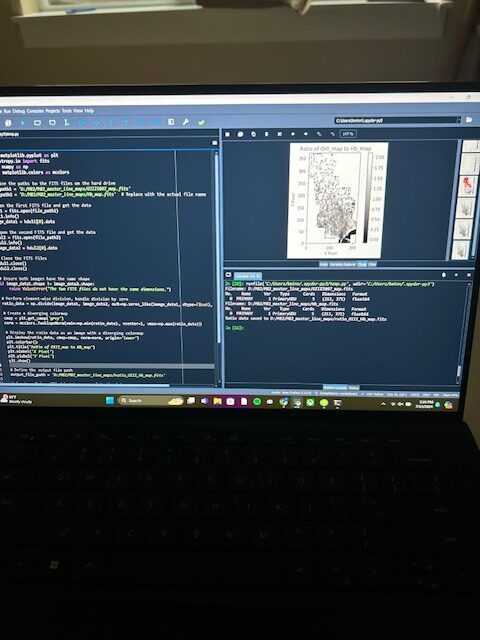This screenshot has width=480, height=640.
Task: Open the console pane options hamburger menu
Action: tap(469, 275)
